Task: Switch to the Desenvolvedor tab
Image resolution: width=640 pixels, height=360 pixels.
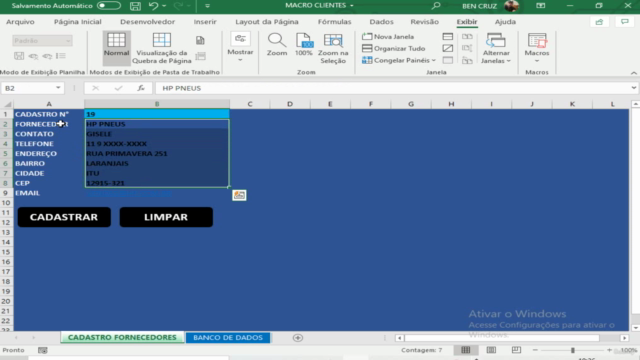Action: click(x=147, y=22)
